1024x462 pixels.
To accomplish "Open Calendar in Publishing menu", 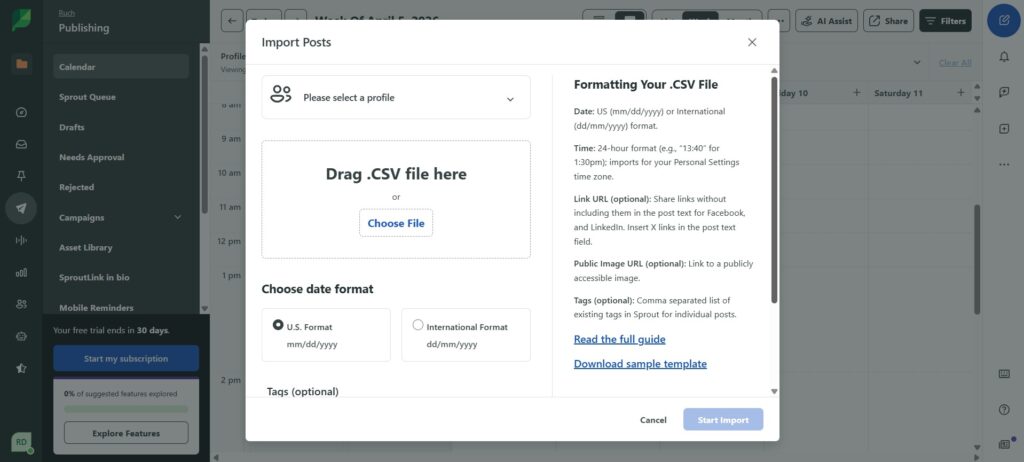I will pyautogui.click(x=121, y=67).
